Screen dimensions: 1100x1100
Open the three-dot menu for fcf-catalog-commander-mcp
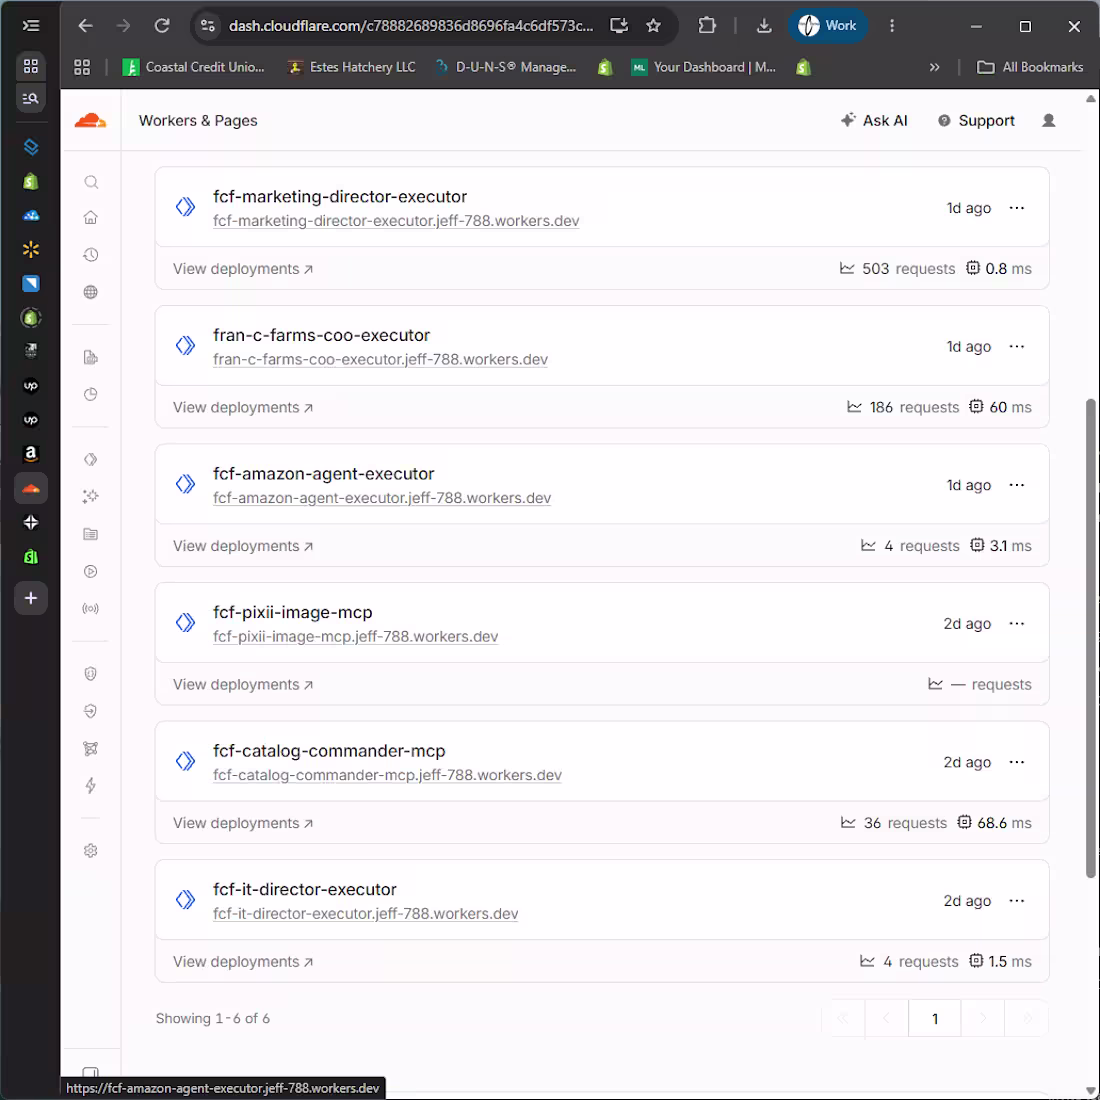1017,762
